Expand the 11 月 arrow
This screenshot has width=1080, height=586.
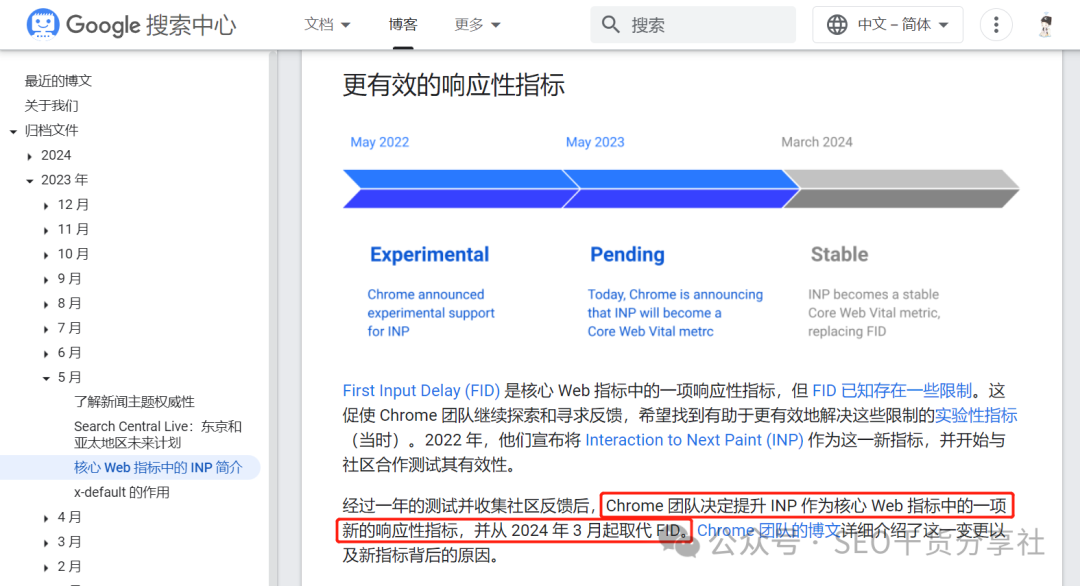[46, 231]
